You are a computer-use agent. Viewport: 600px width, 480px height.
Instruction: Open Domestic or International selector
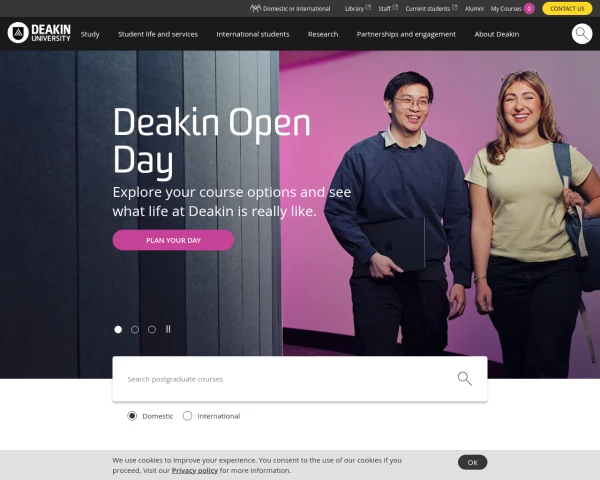(290, 8)
